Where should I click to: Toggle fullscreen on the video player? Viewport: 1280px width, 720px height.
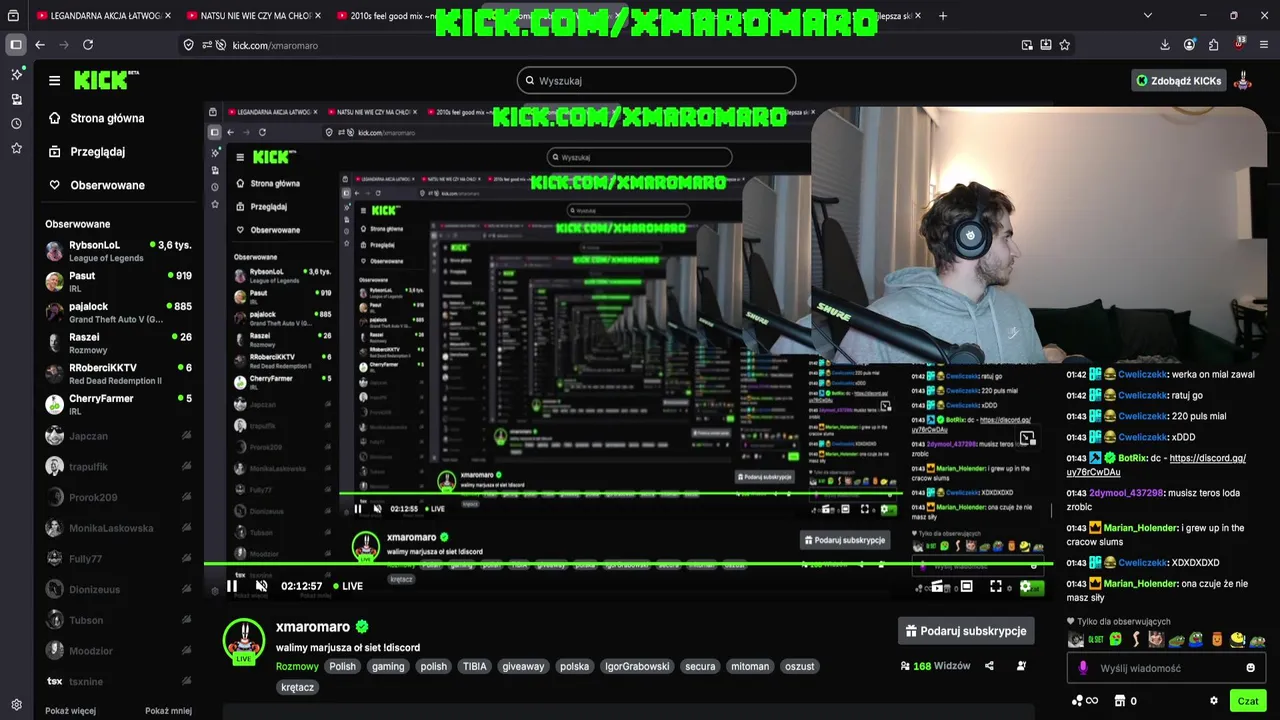click(x=996, y=586)
